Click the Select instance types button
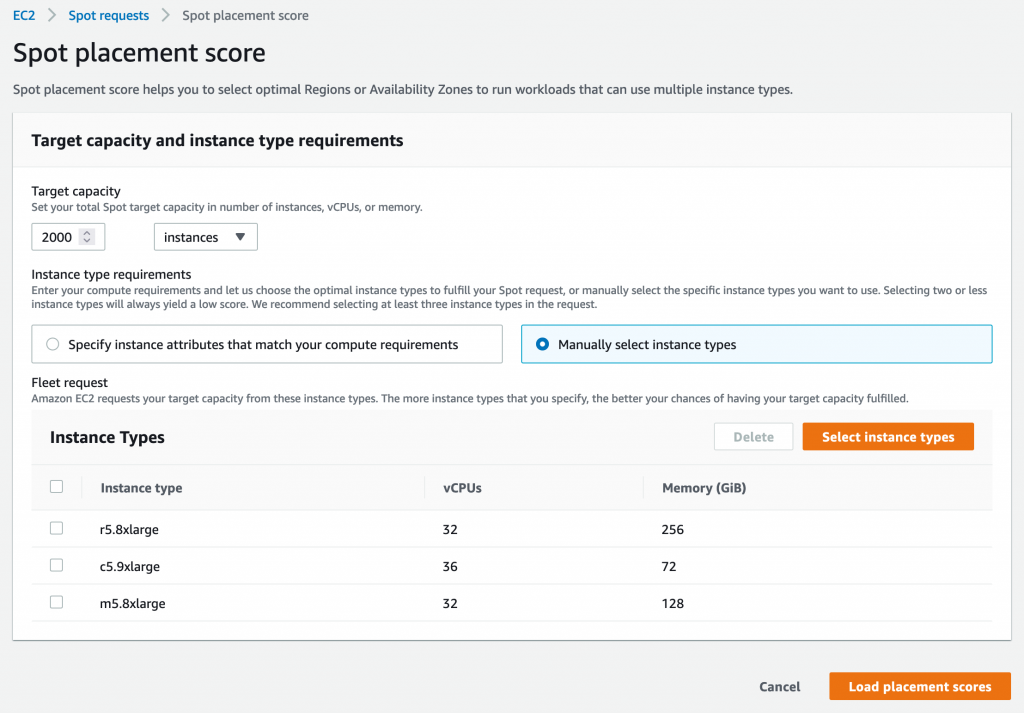Image resolution: width=1024 pixels, height=713 pixels. pos(887,436)
